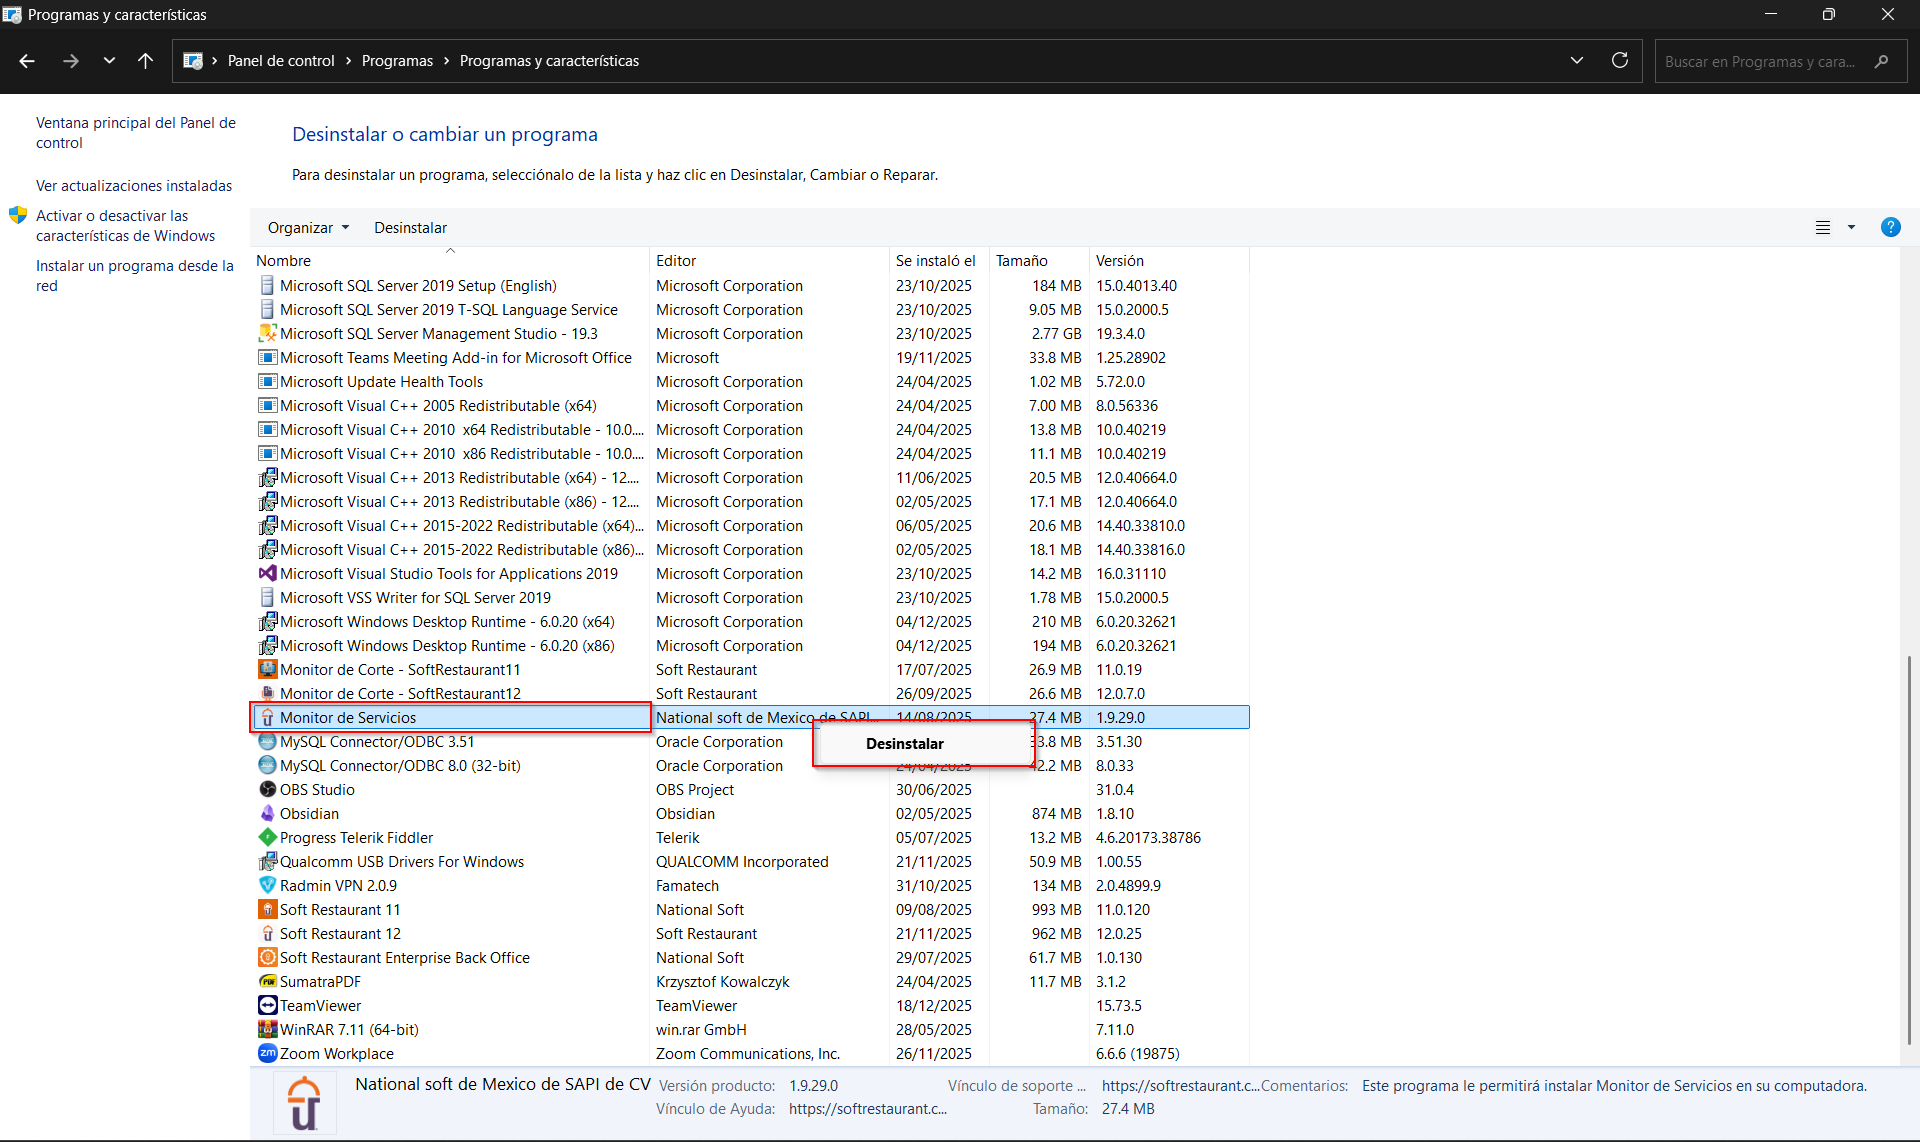1920x1142 pixels.
Task: Choose Desinstalar in the context menu
Action: (x=904, y=743)
